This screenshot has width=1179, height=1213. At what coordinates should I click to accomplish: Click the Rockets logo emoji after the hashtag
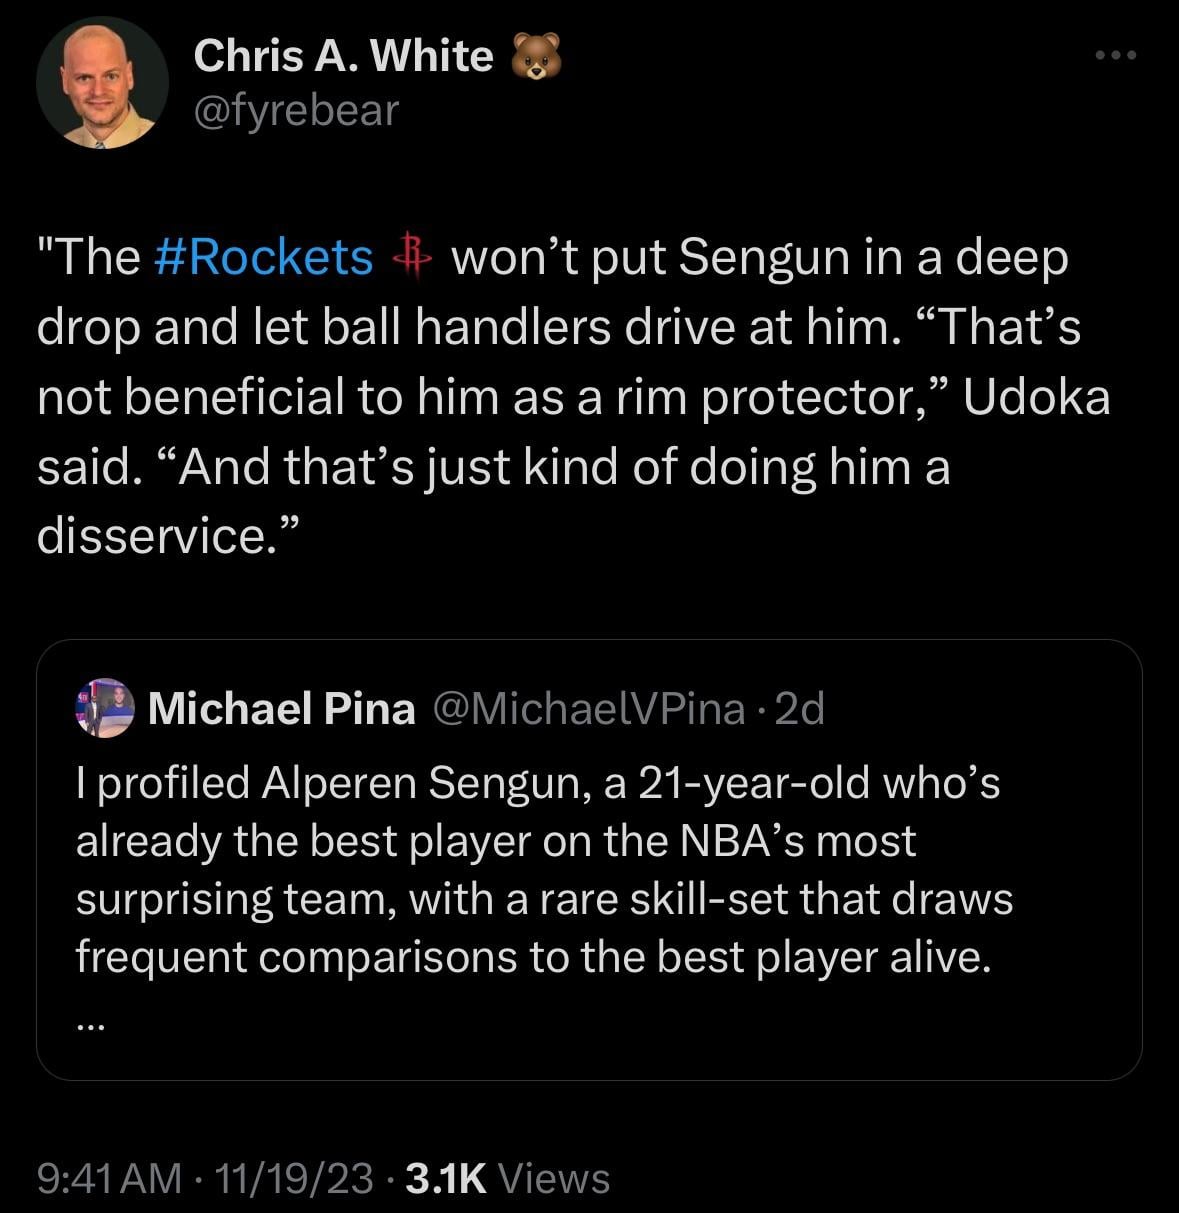411,257
